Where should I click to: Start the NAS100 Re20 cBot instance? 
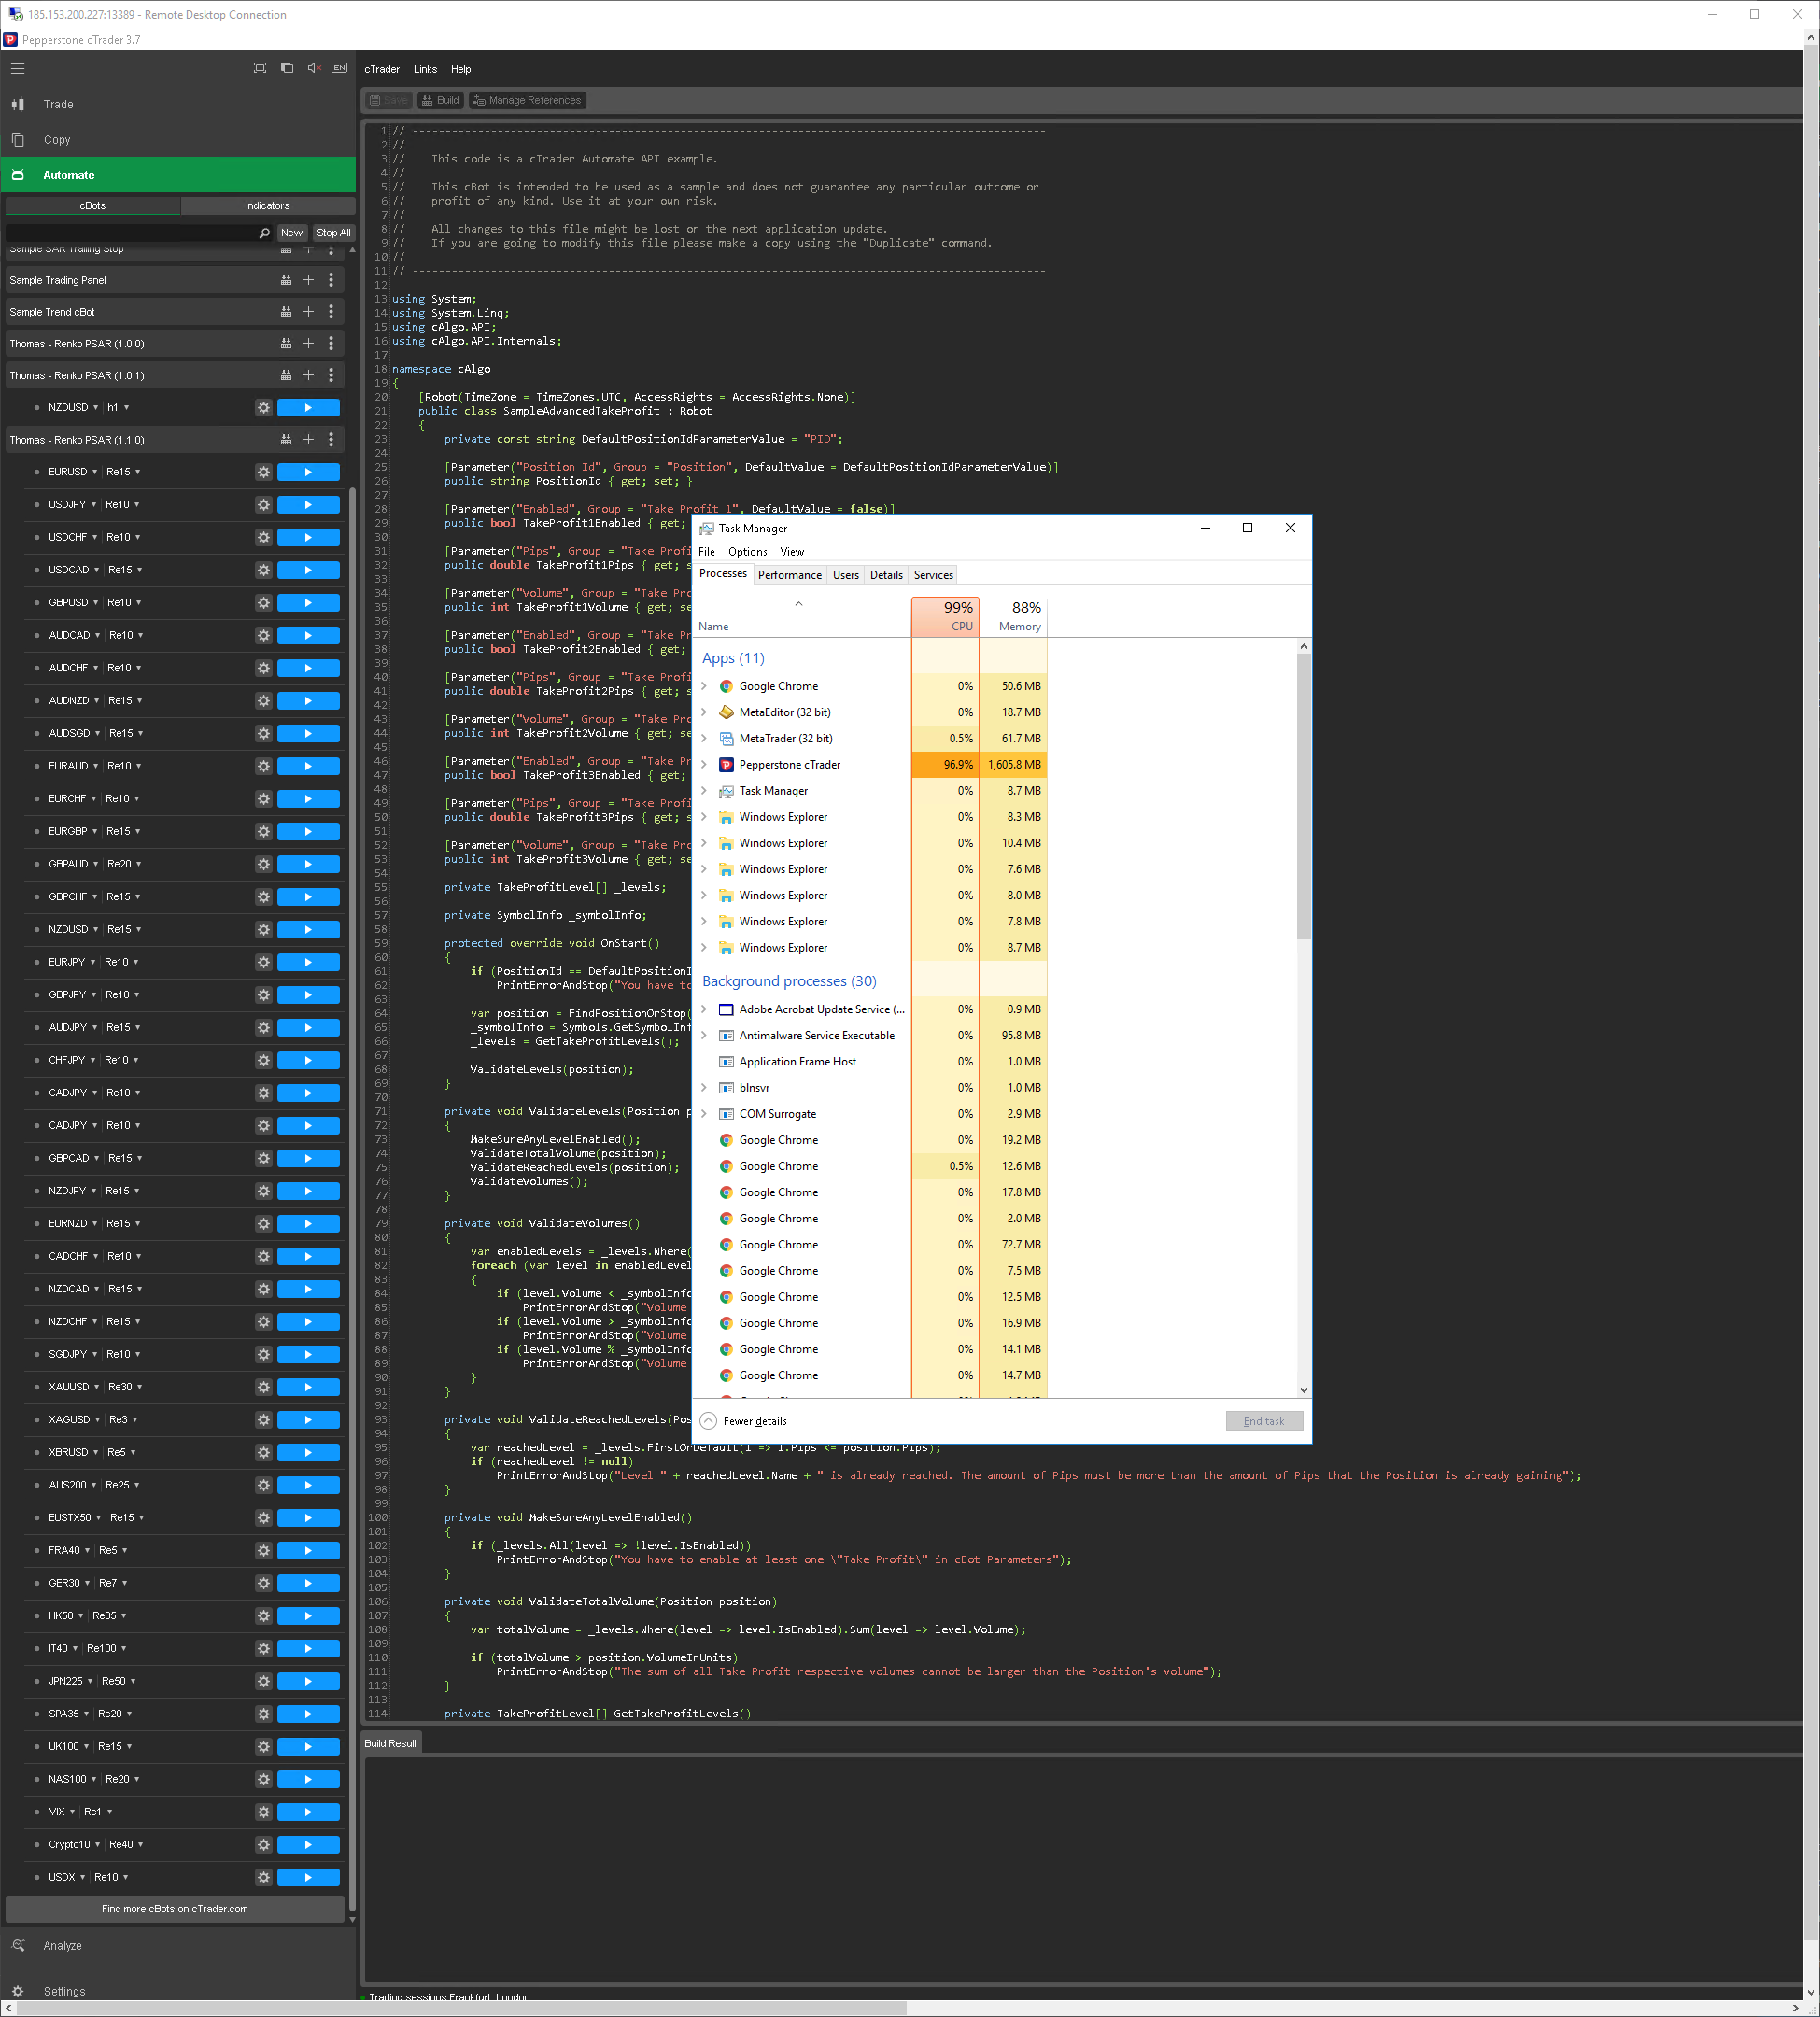click(308, 1779)
